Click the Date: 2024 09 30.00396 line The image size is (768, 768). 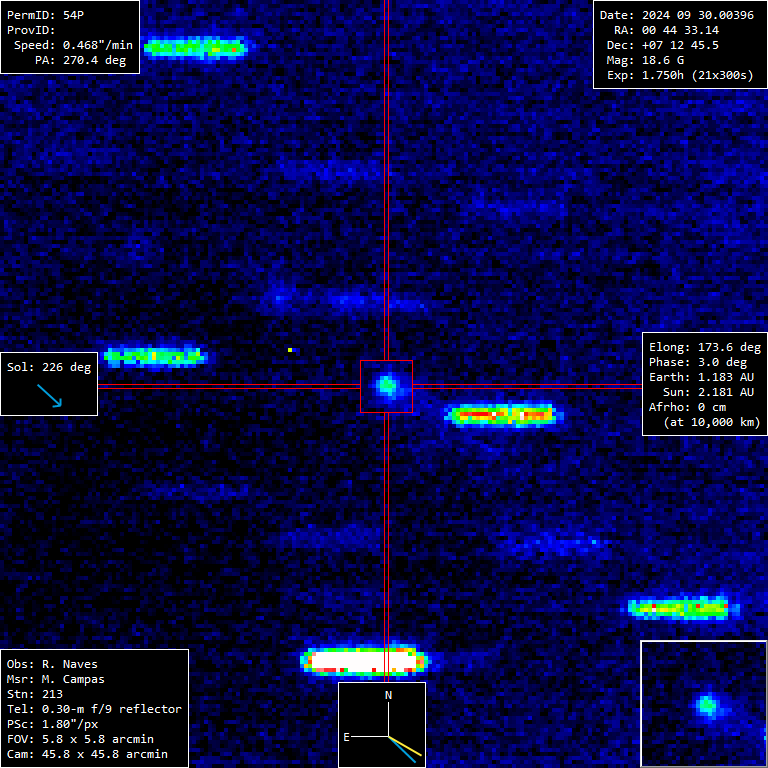(677, 15)
